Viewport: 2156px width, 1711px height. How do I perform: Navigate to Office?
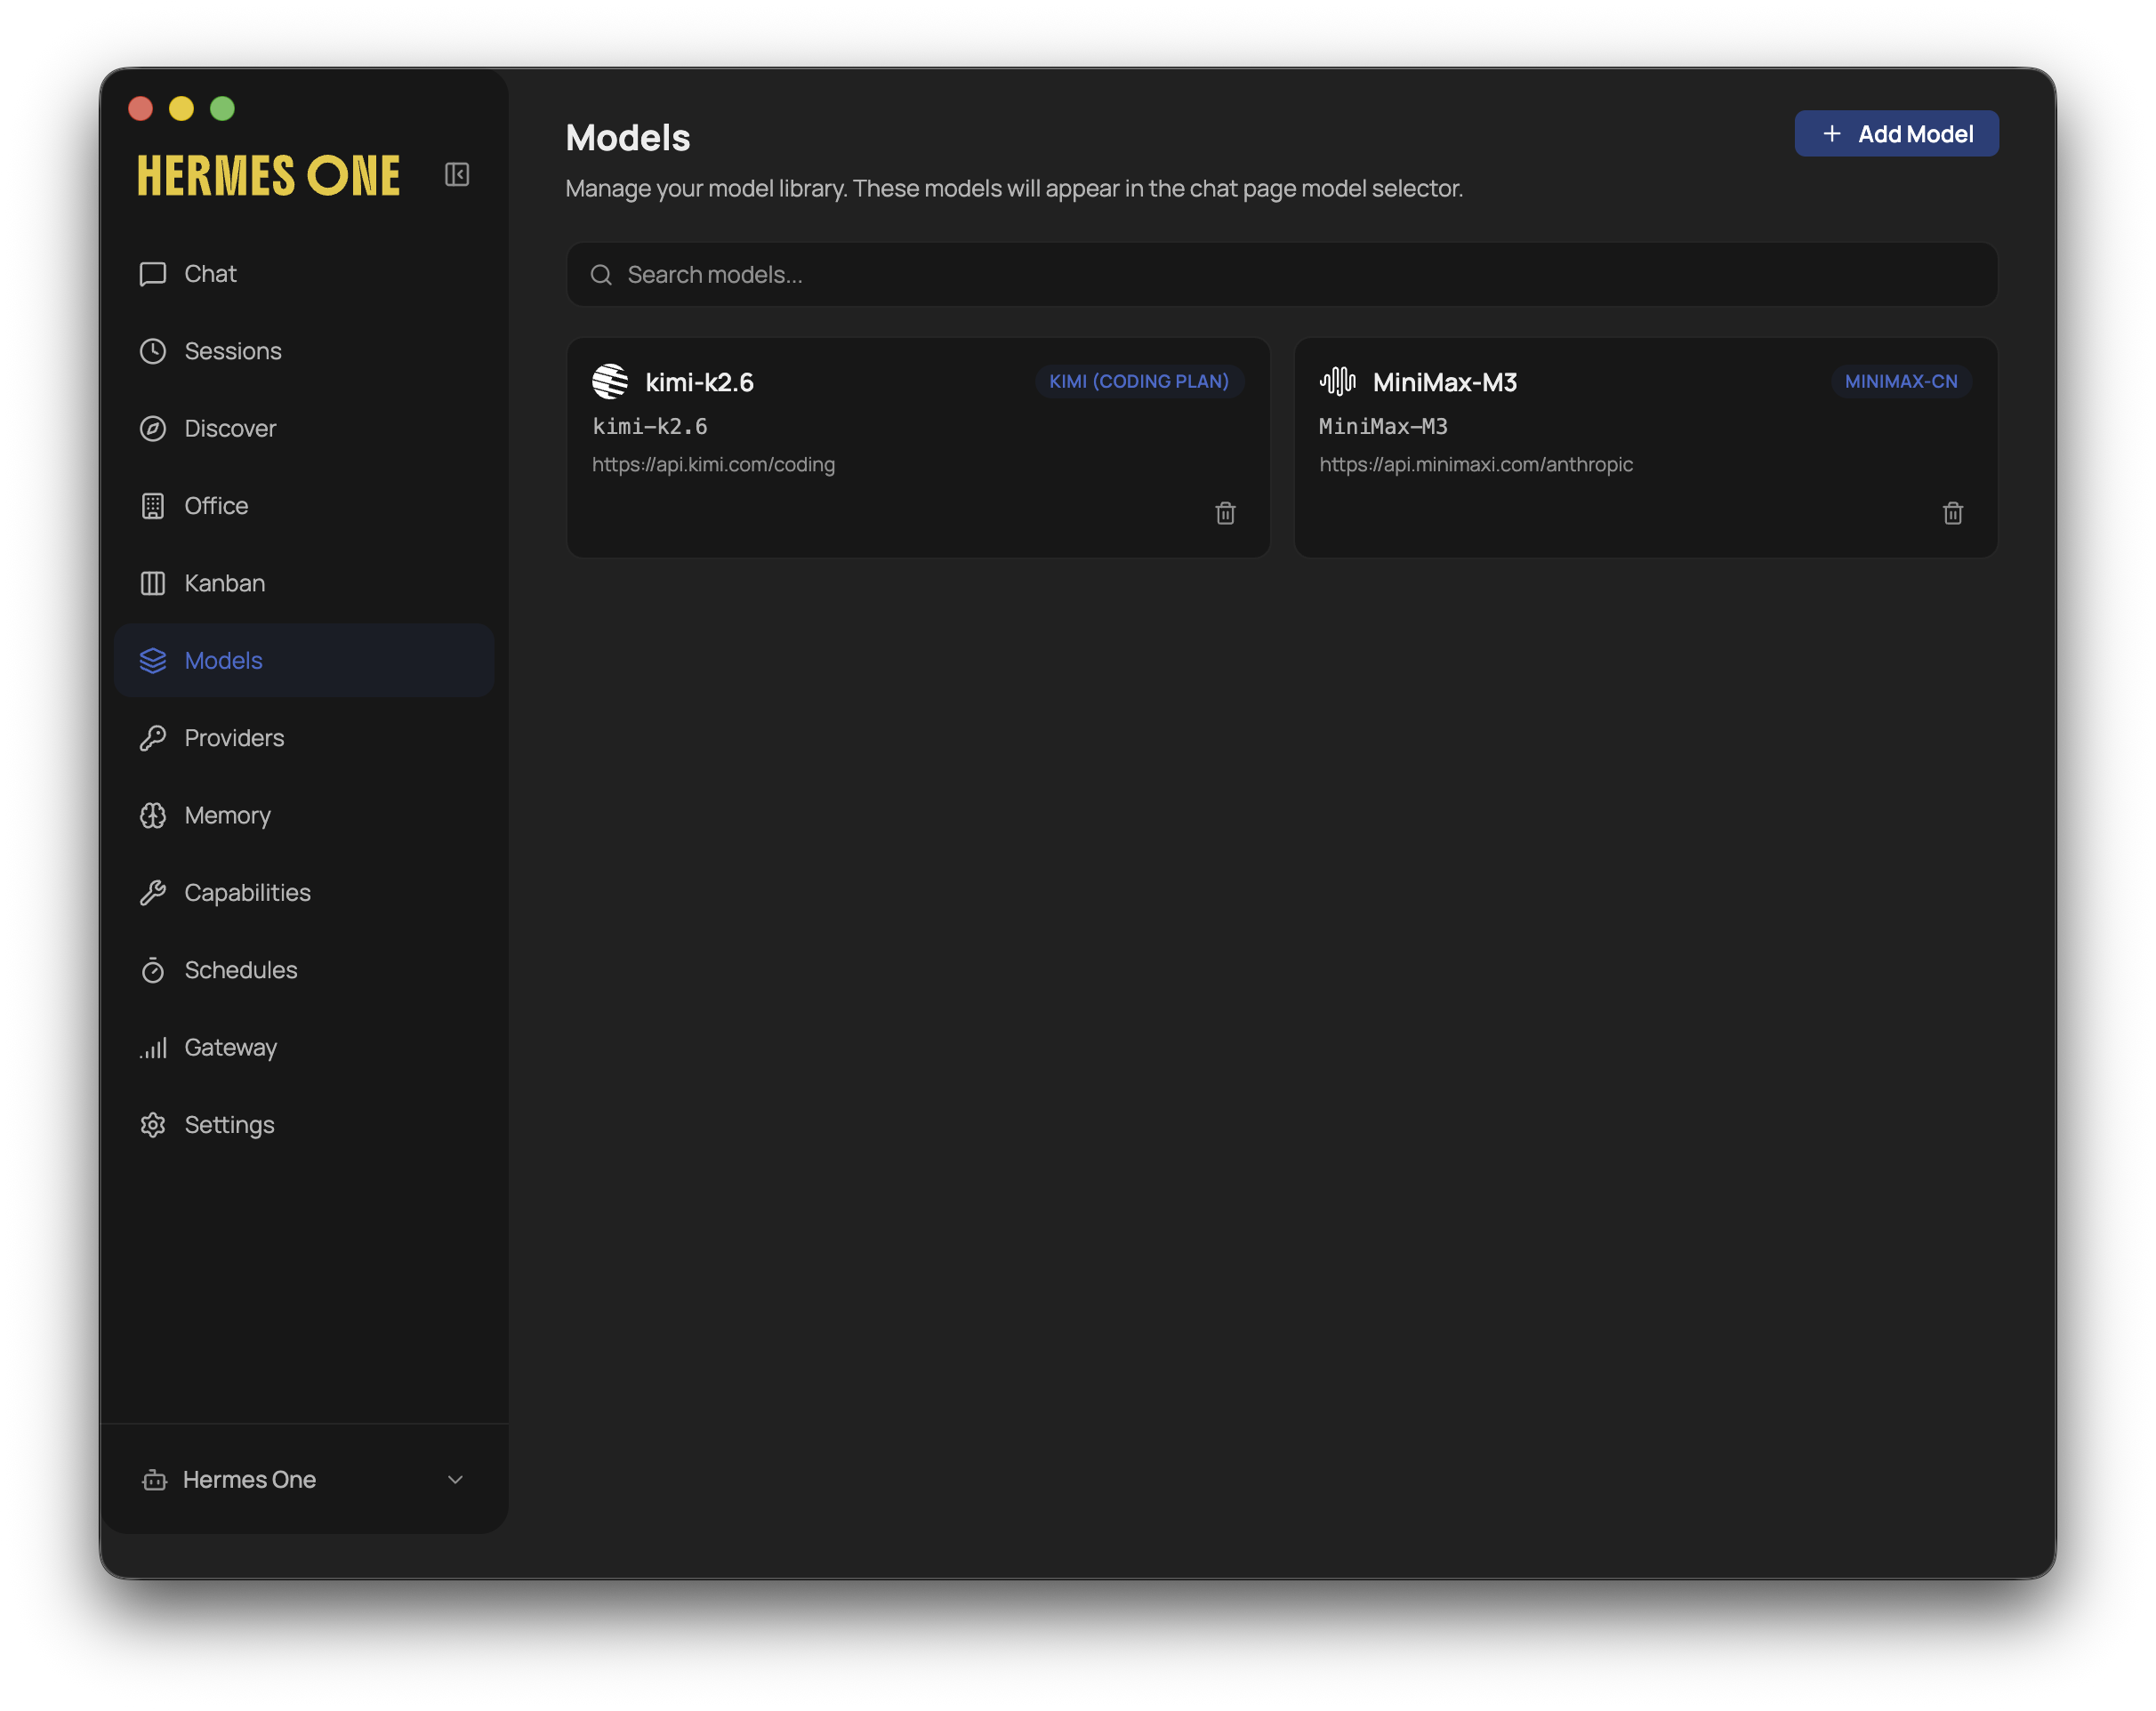pos(304,506)
